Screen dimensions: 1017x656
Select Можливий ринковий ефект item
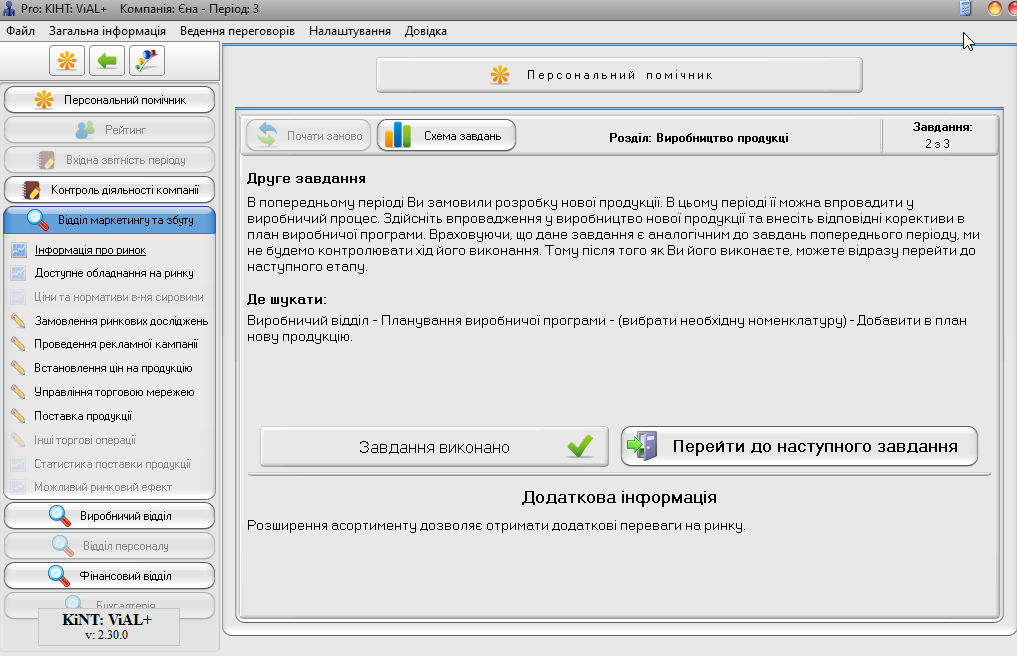(103, 487)
